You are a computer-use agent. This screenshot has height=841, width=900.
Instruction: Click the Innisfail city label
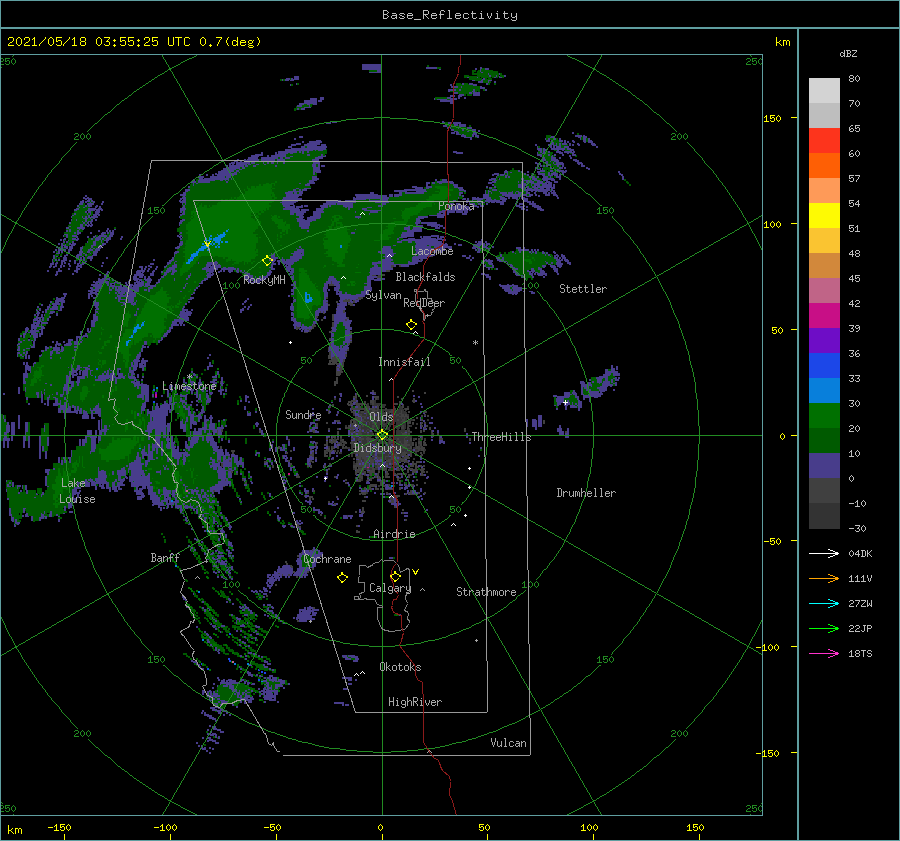[x=404, y=362]
